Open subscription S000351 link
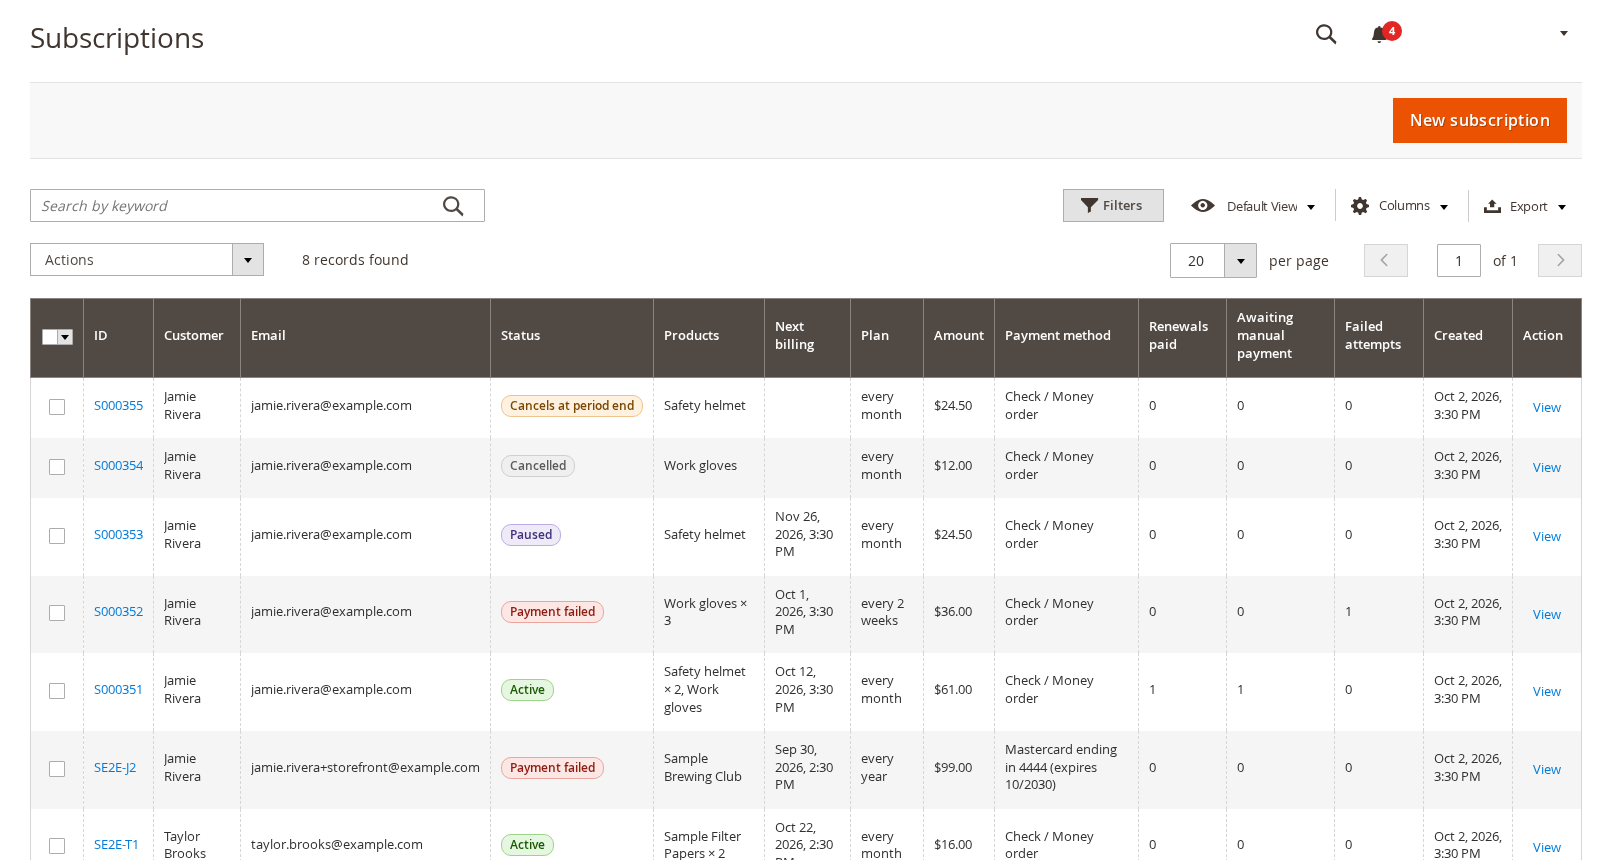 118,690
